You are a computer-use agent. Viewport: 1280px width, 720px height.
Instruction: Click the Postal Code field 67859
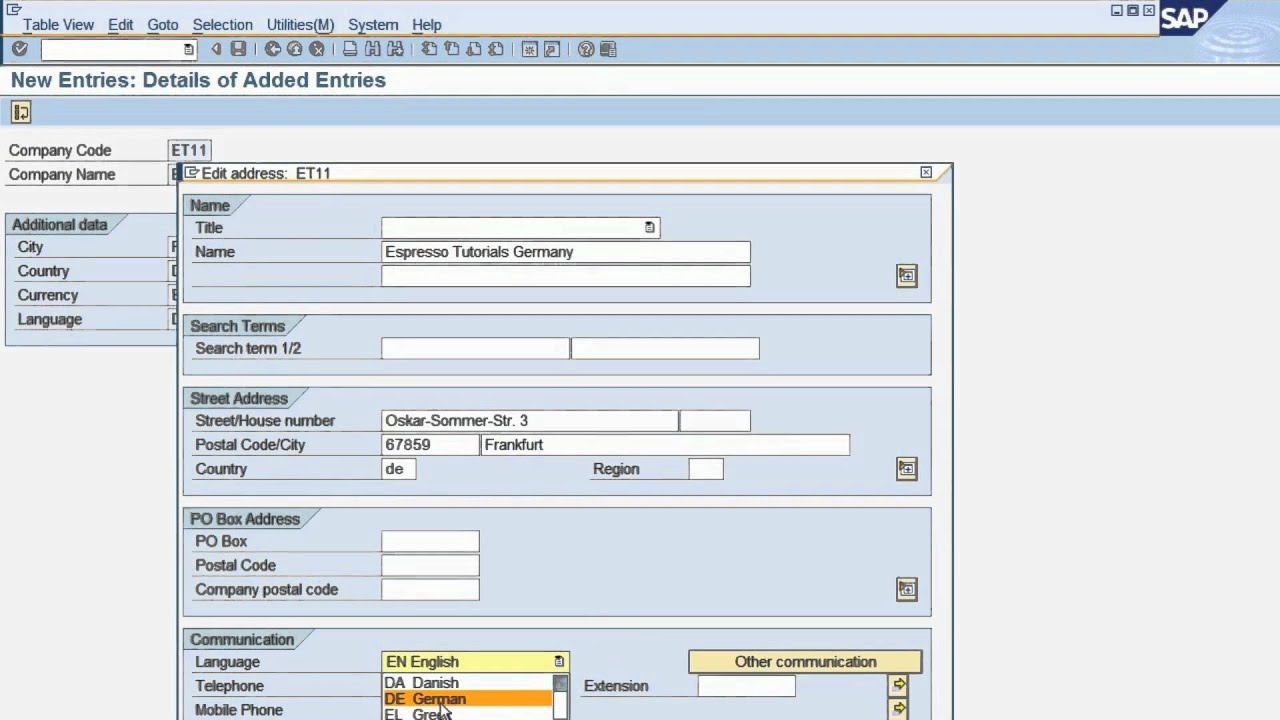(430, 445)
